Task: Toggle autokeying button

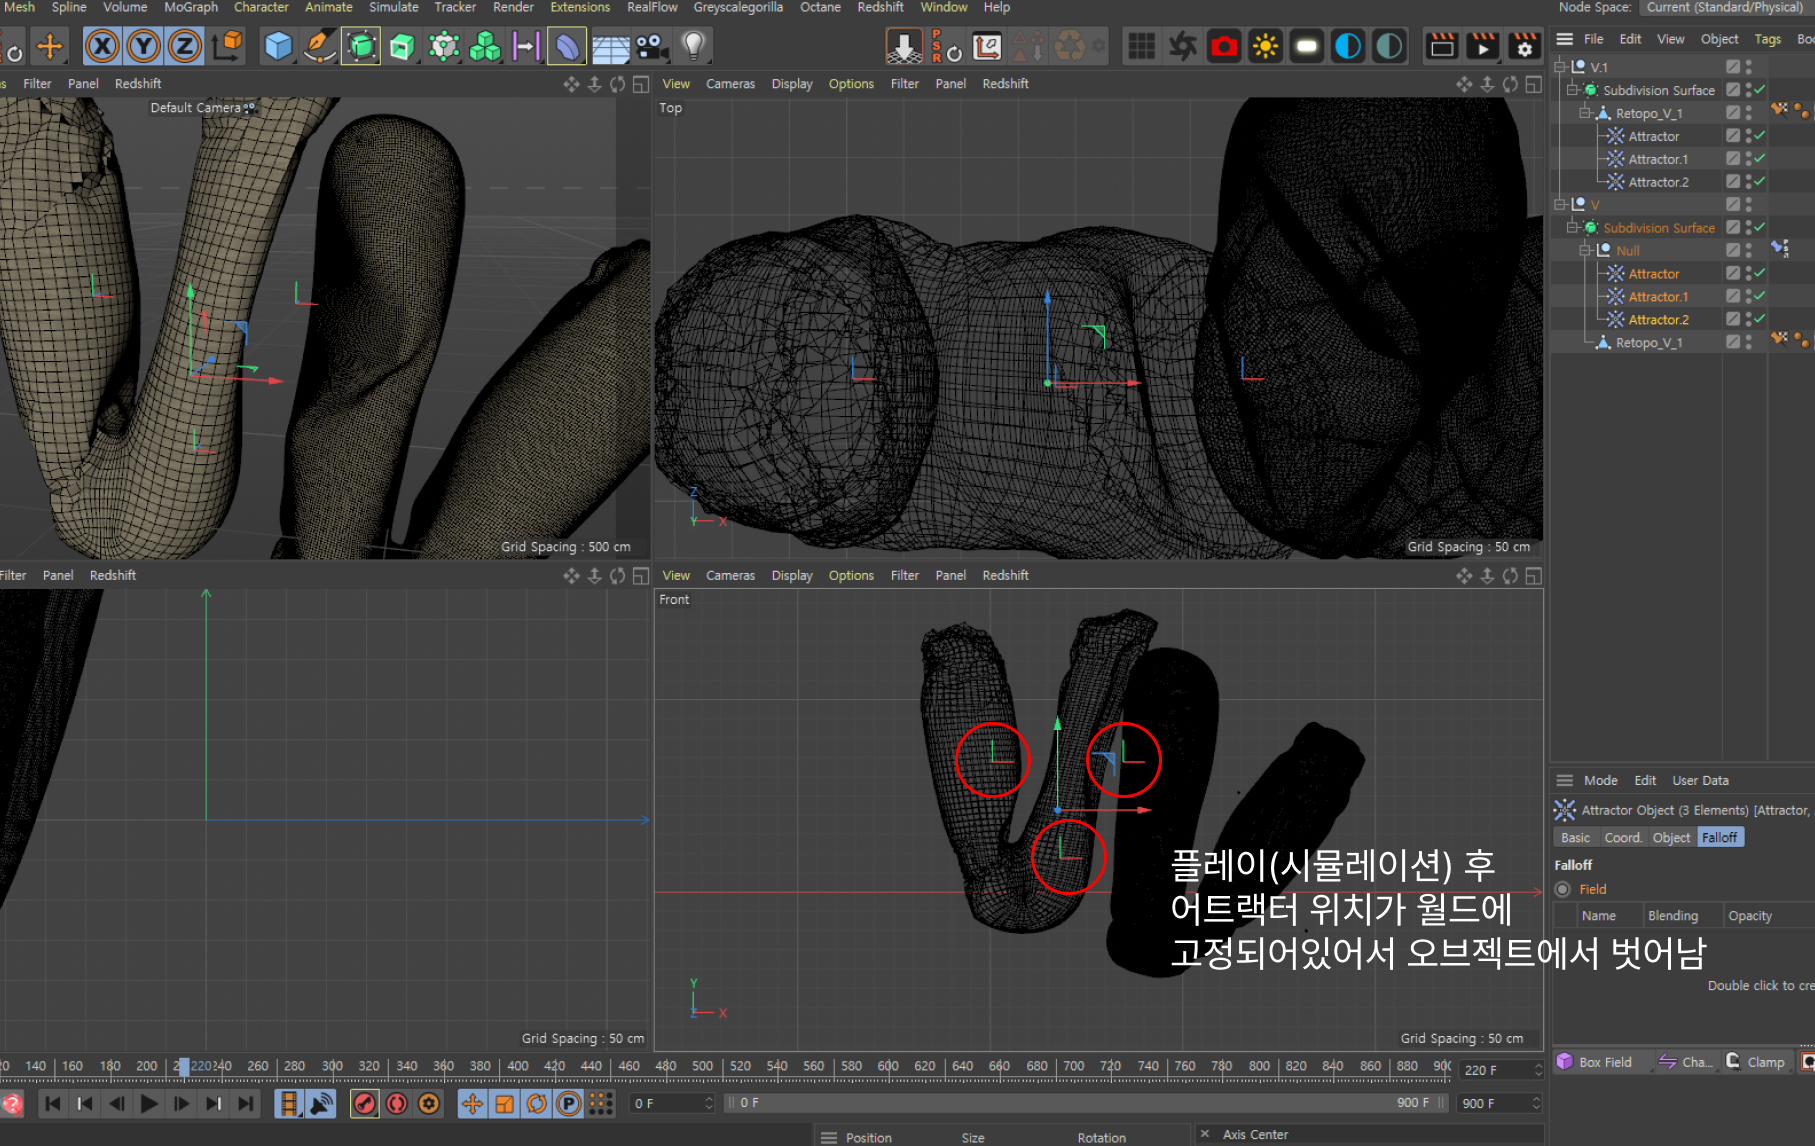Action: (397, 1103)
